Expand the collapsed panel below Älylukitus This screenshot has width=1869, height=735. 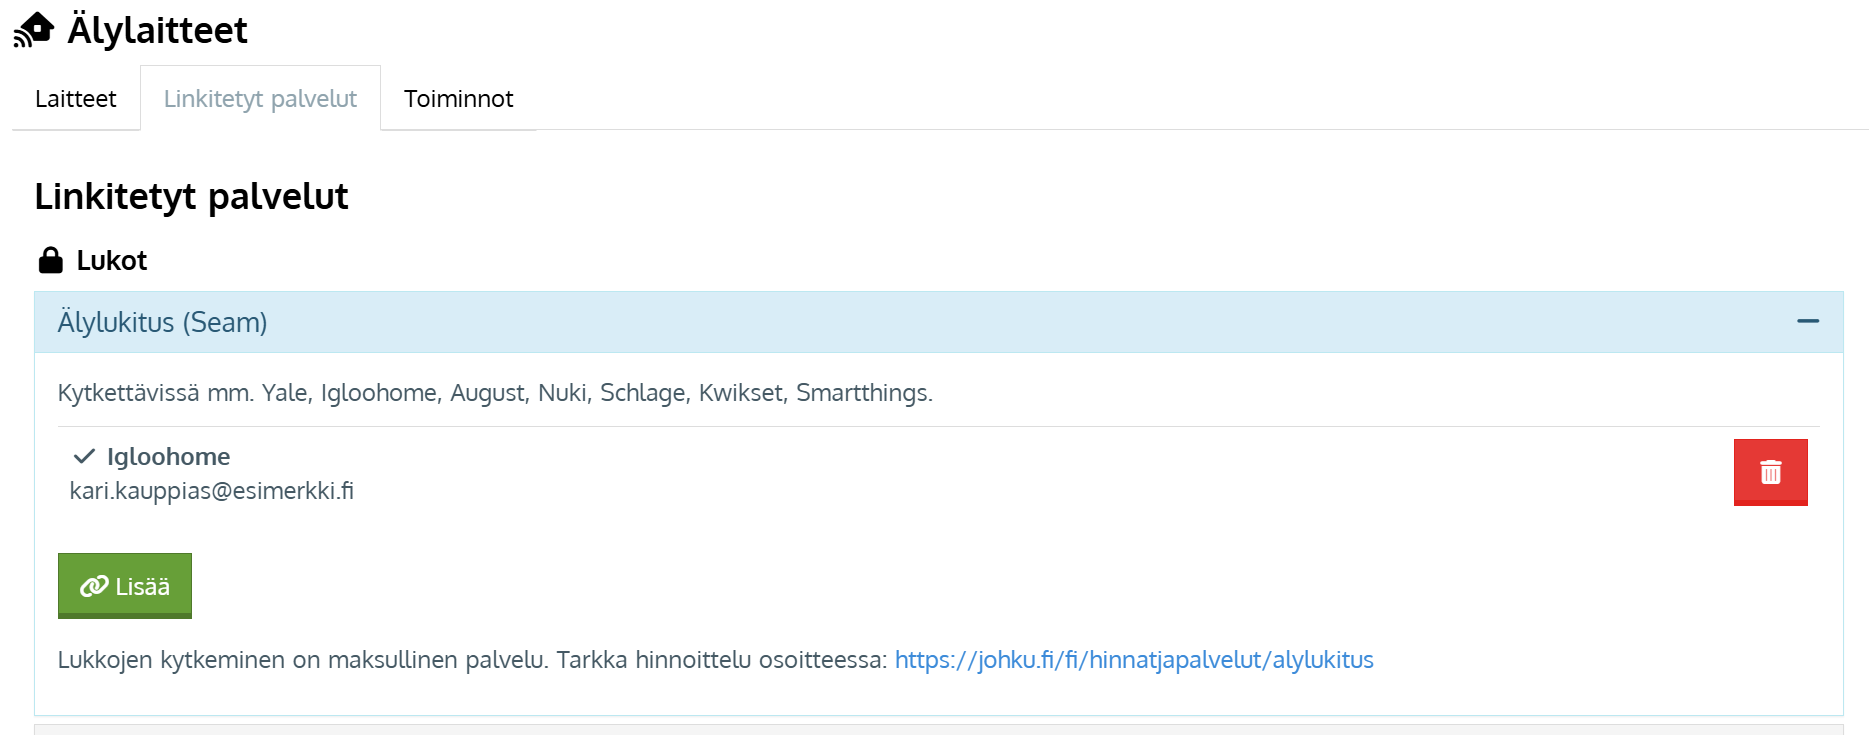point(938,730)
